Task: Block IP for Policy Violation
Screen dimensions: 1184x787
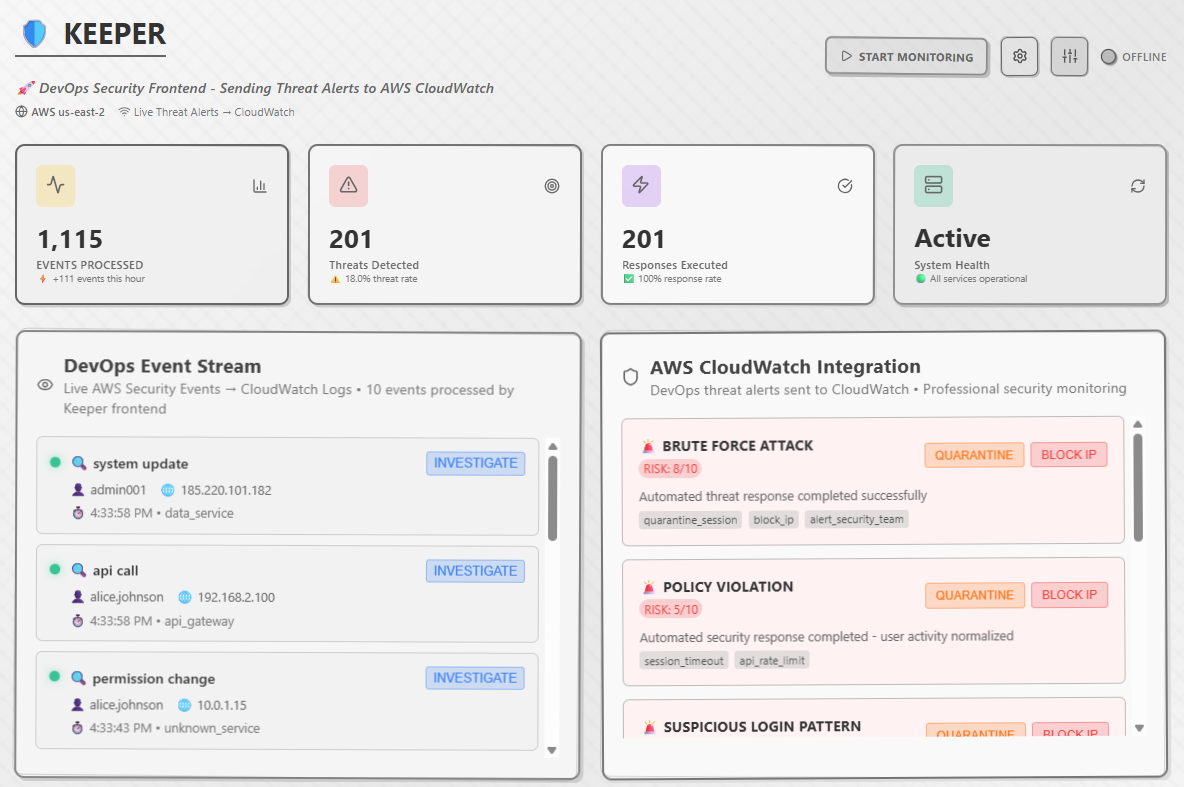Action: click(1069, 595)
